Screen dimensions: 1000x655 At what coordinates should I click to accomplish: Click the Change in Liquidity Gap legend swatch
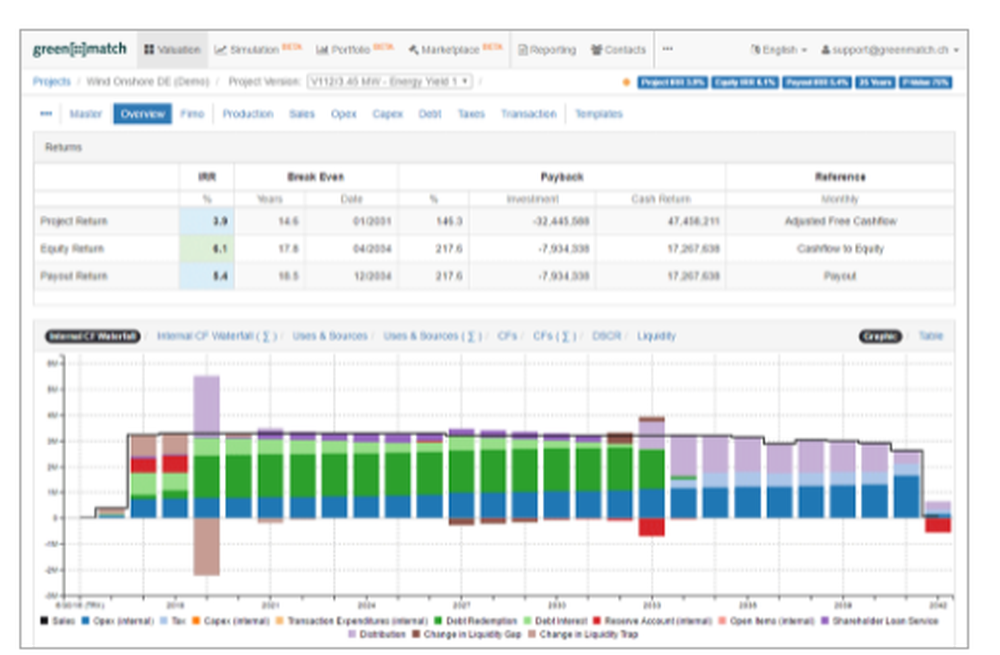point(416,634)
